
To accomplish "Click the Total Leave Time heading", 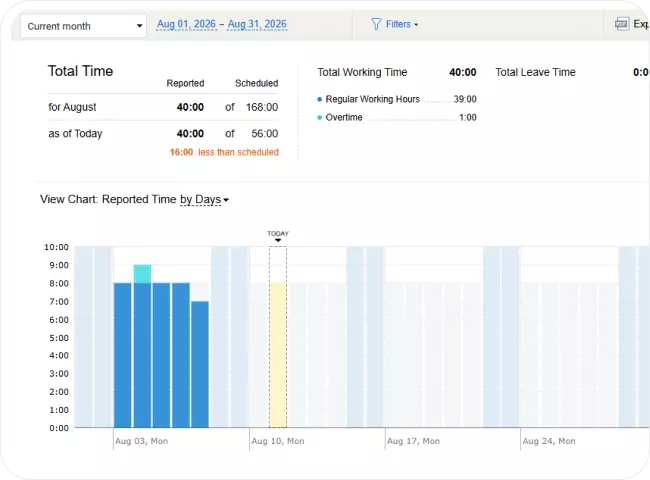I will tap(536, 72).
